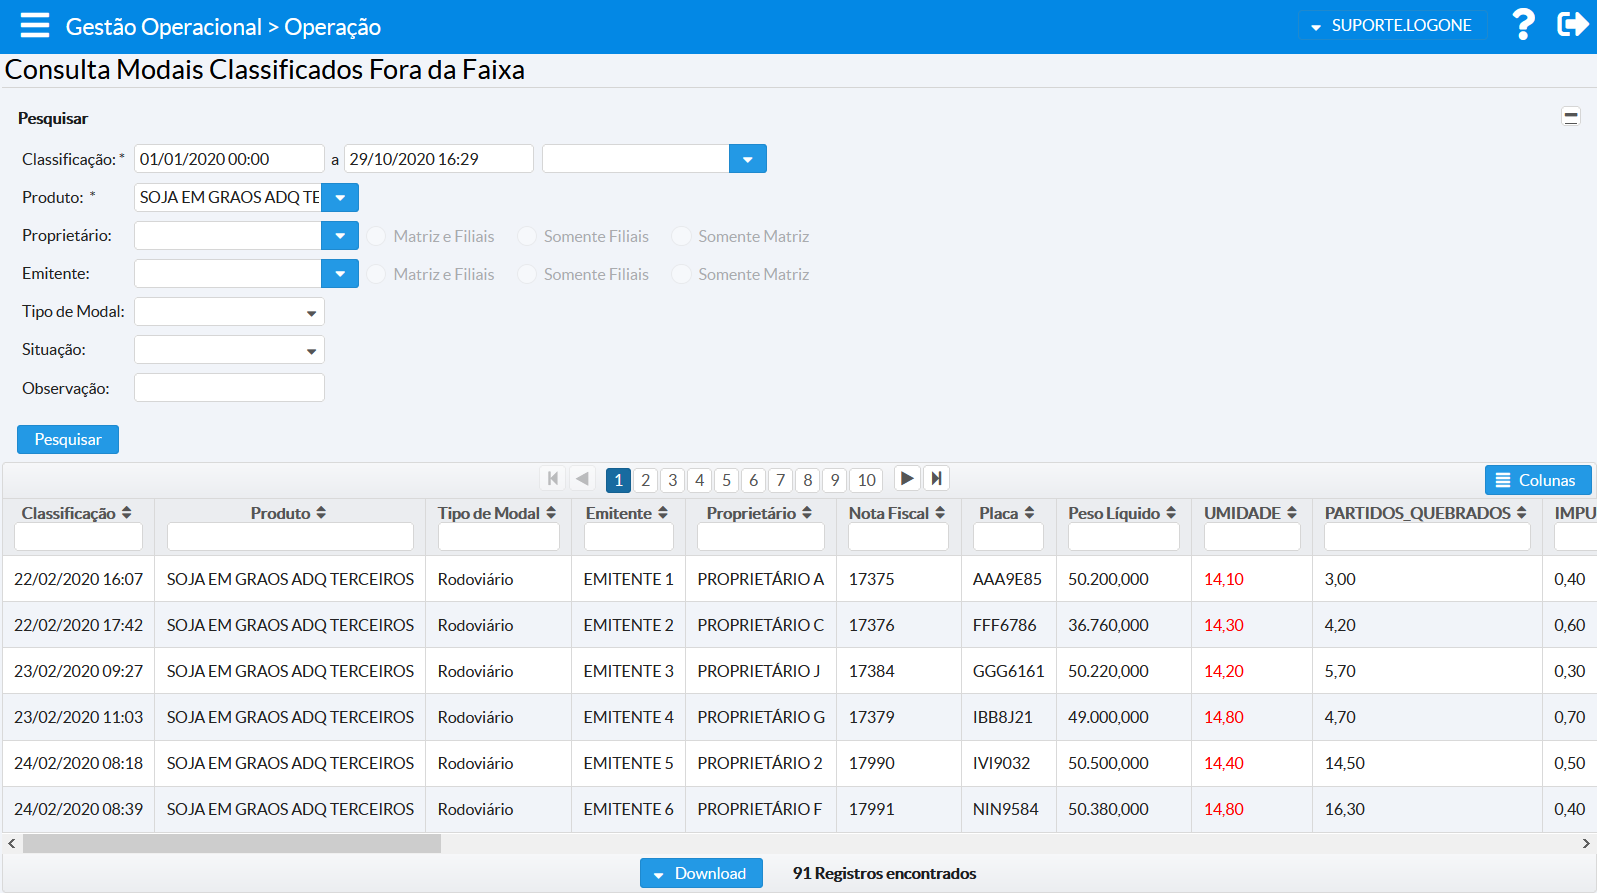The width and height of the screenshot is (1597, 893).
Task: Click the Observação text field
Action: 229,388
